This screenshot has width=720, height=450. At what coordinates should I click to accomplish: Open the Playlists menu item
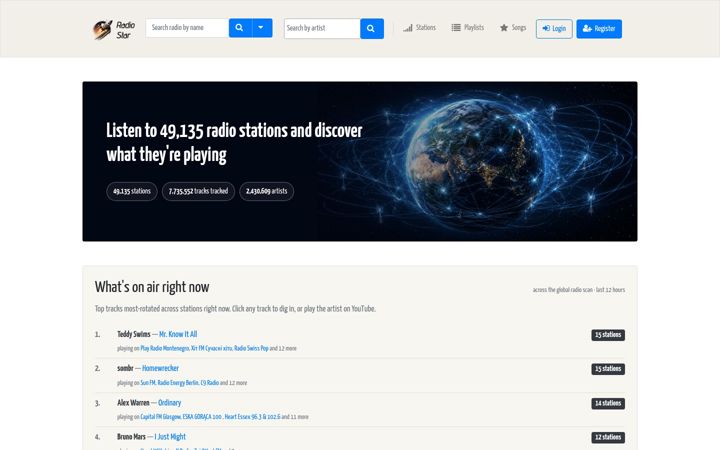coord(467,28)
